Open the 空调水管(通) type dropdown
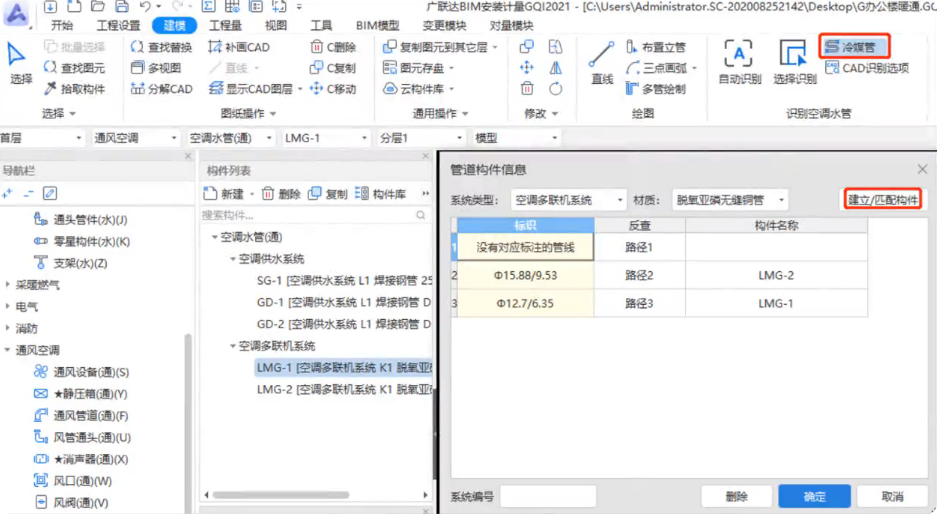This screenshot has height=514, width=937. click(230, 138)
